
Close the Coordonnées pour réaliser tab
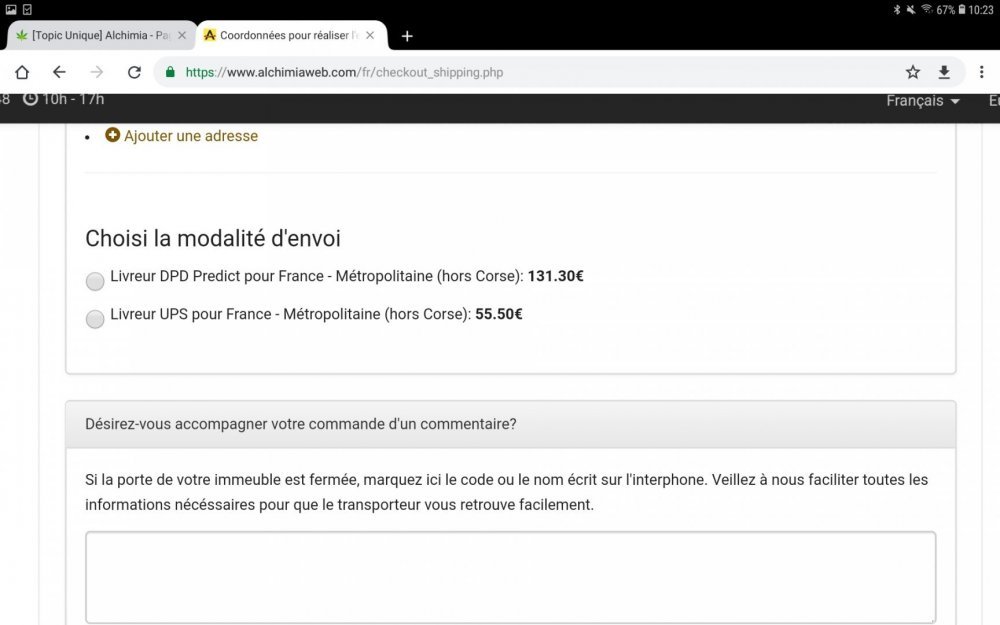point(370,35)
